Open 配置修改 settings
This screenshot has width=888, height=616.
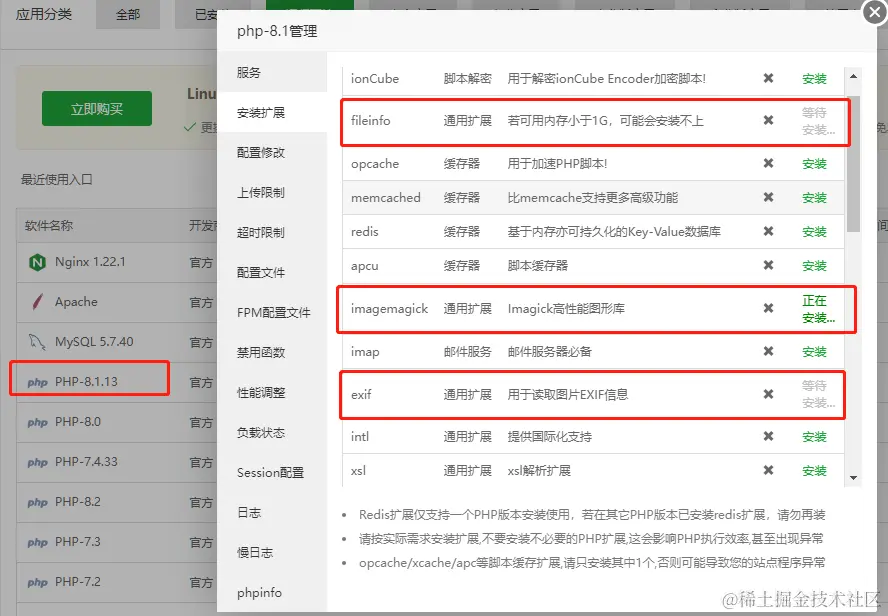click(x=272, y=152)
